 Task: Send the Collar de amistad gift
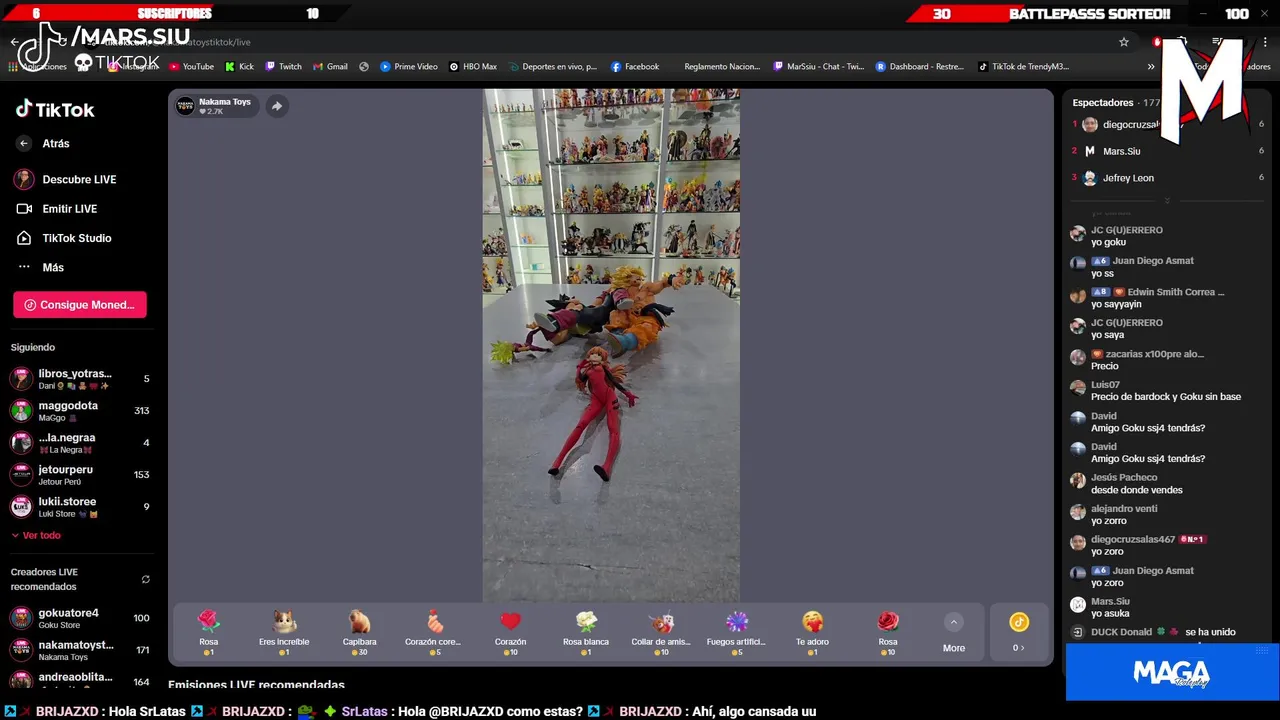coord(661,633)
